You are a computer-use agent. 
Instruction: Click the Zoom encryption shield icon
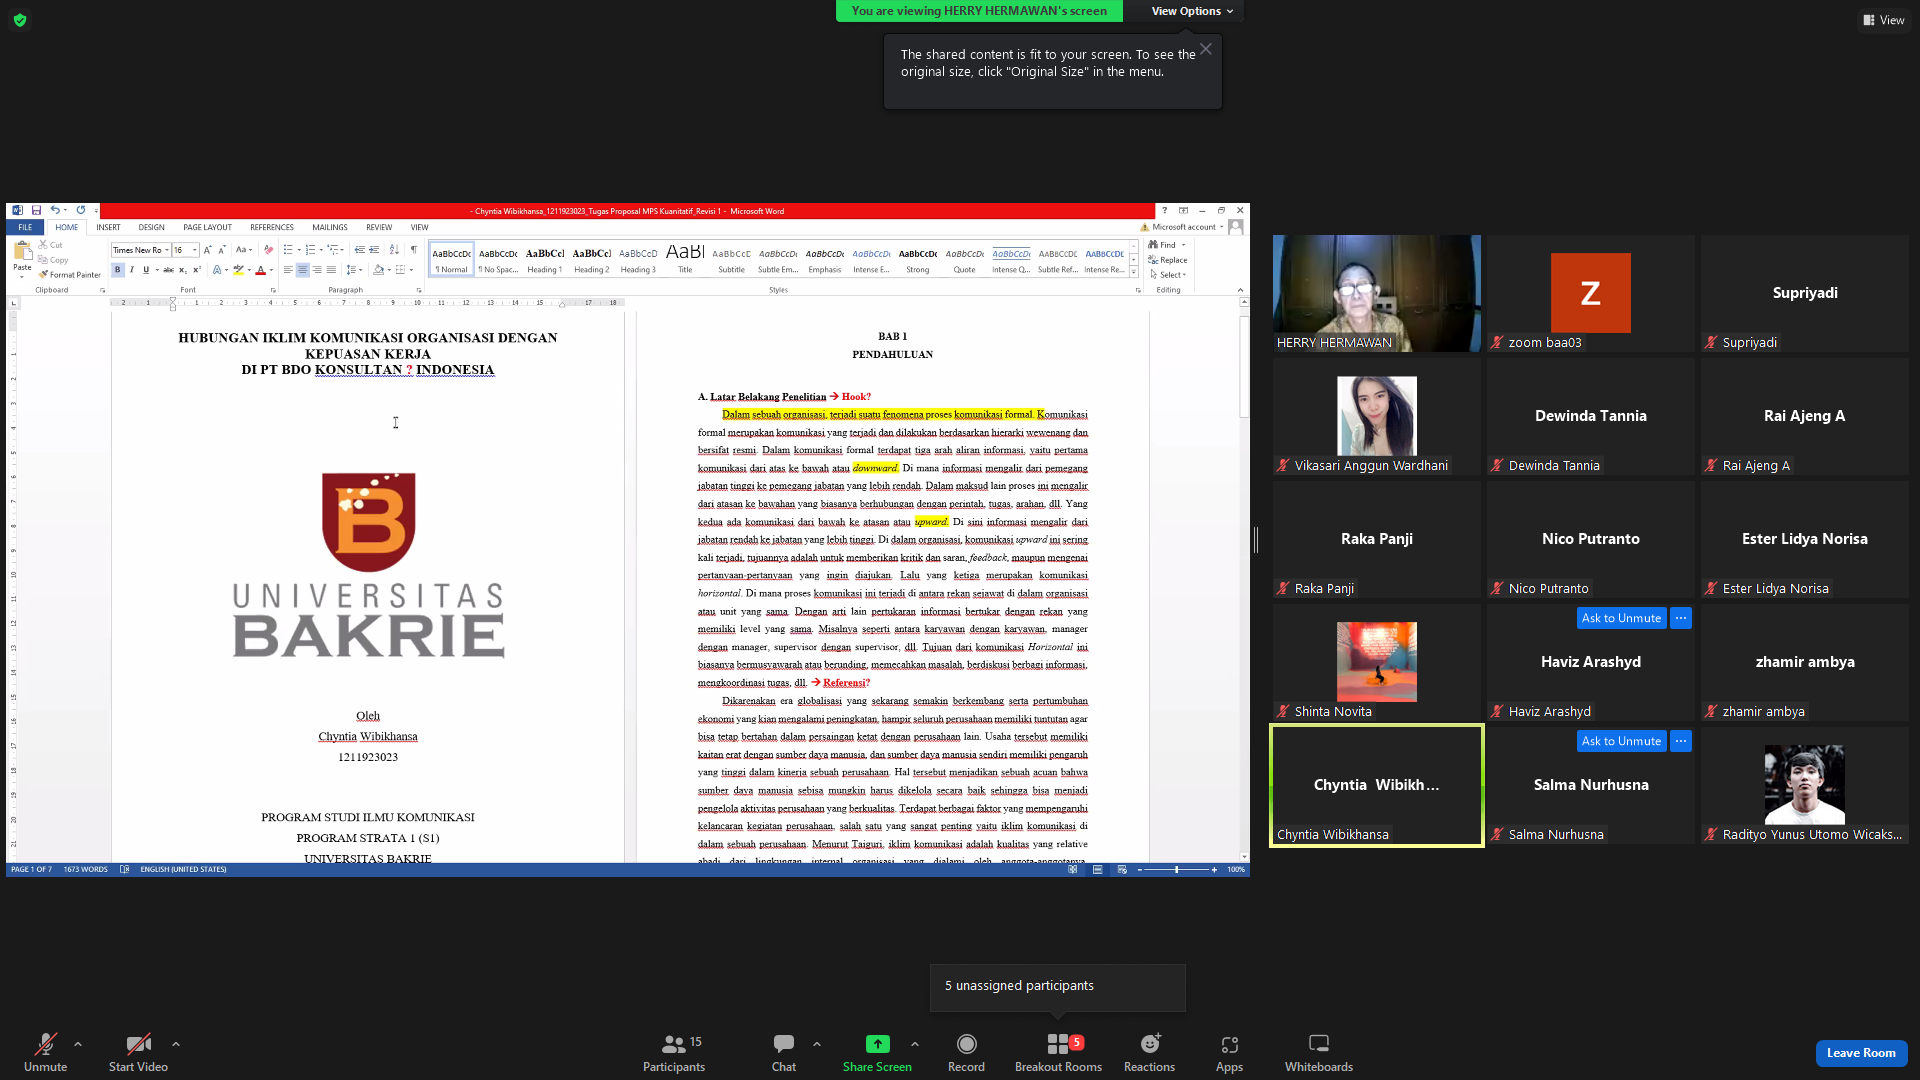tap(20, 20)
